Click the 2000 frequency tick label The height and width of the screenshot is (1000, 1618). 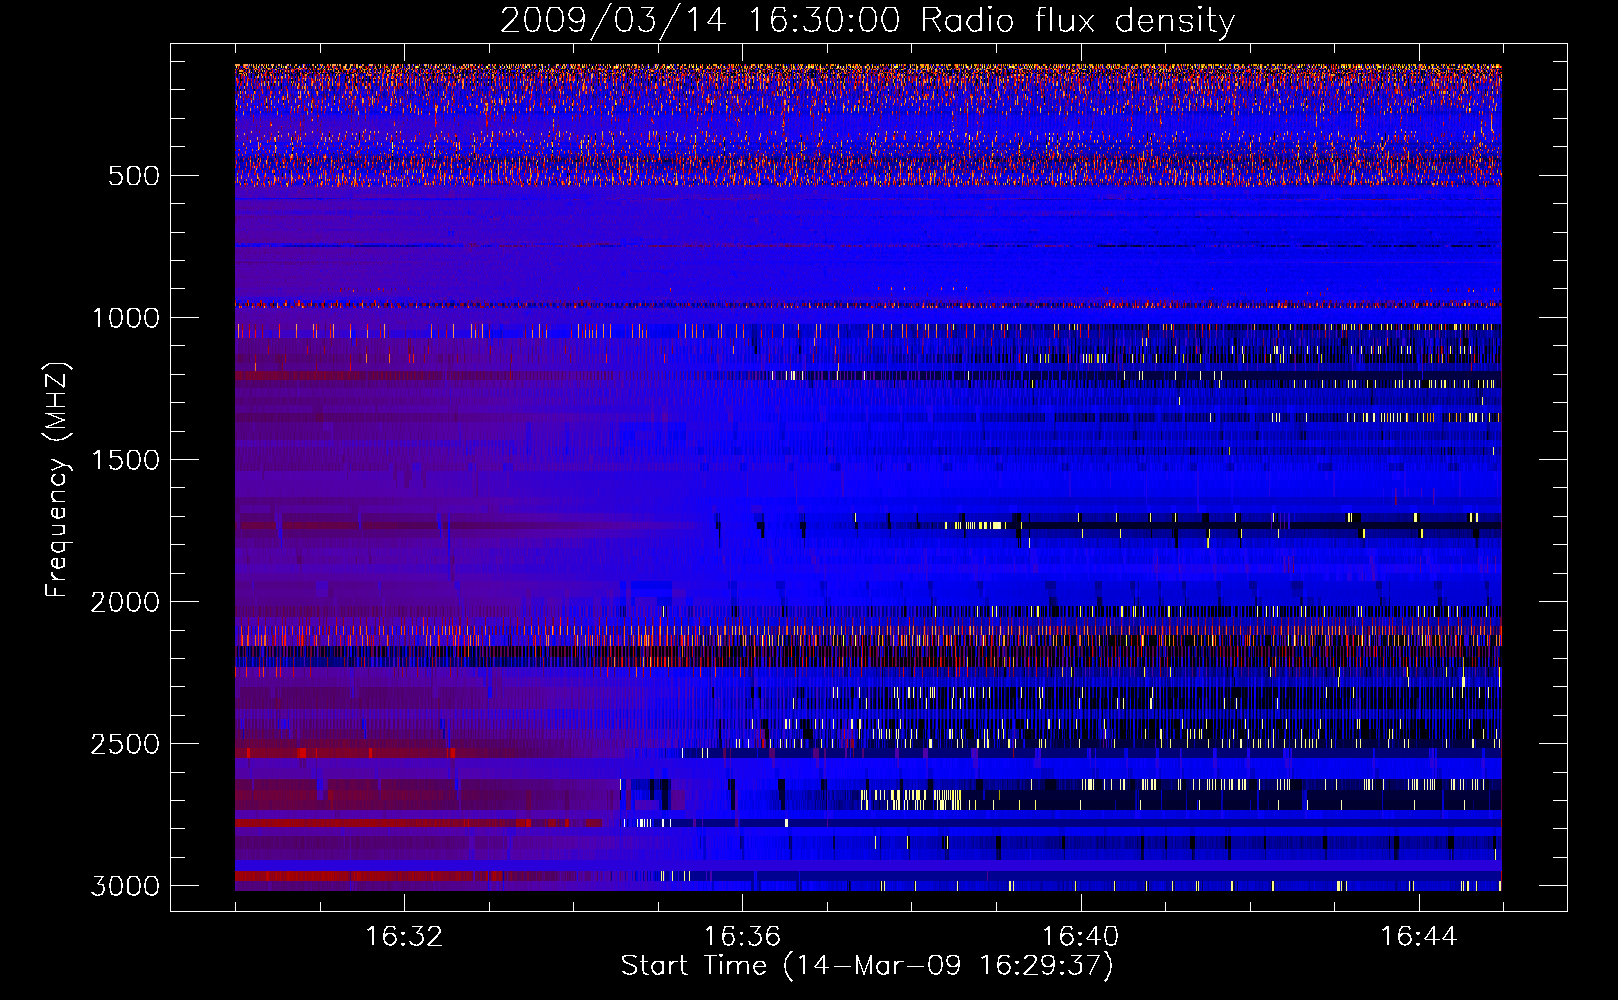click(125, 602)
